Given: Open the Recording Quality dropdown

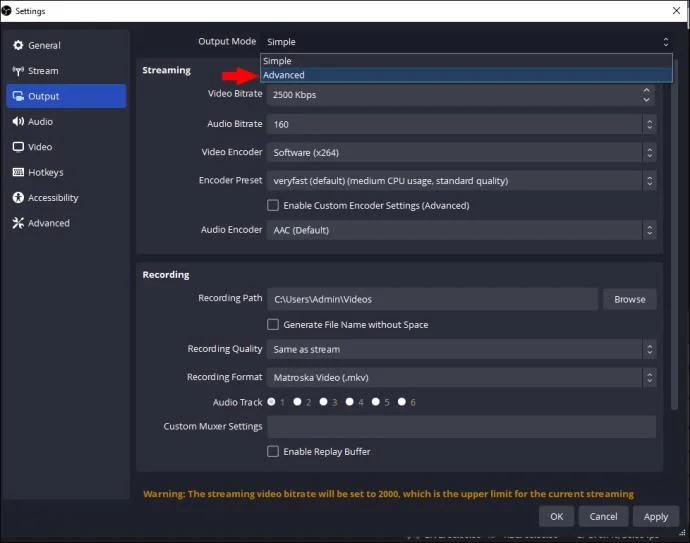Looking at the screenshot, I should pos(461,349).
